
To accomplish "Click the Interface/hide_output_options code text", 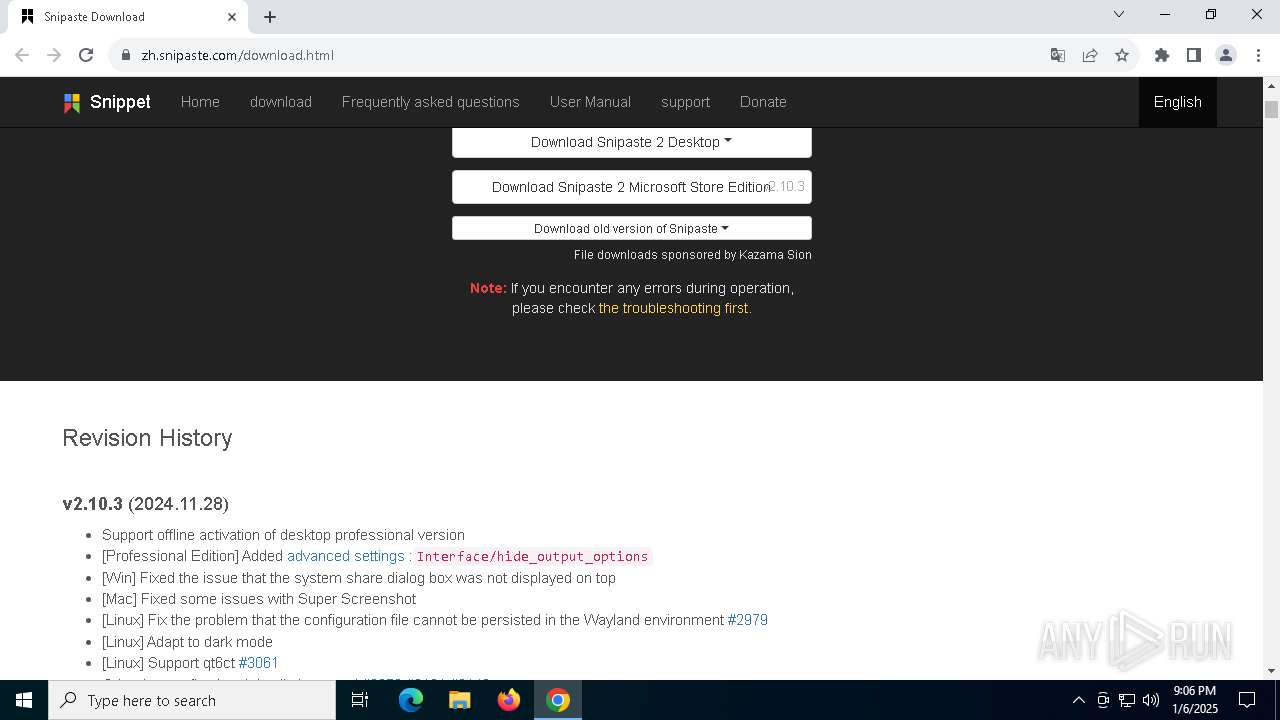I will (532, 556).
